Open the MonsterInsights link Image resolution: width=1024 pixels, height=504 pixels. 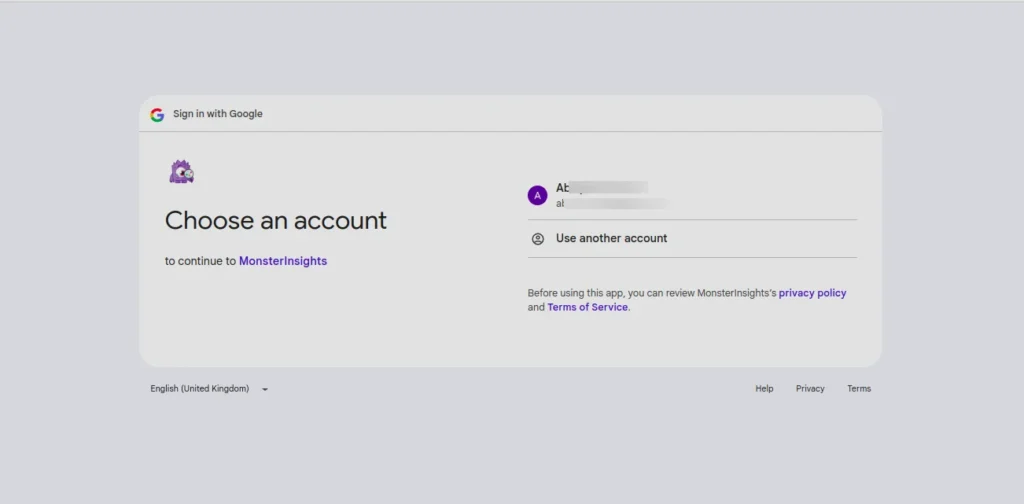283,261
